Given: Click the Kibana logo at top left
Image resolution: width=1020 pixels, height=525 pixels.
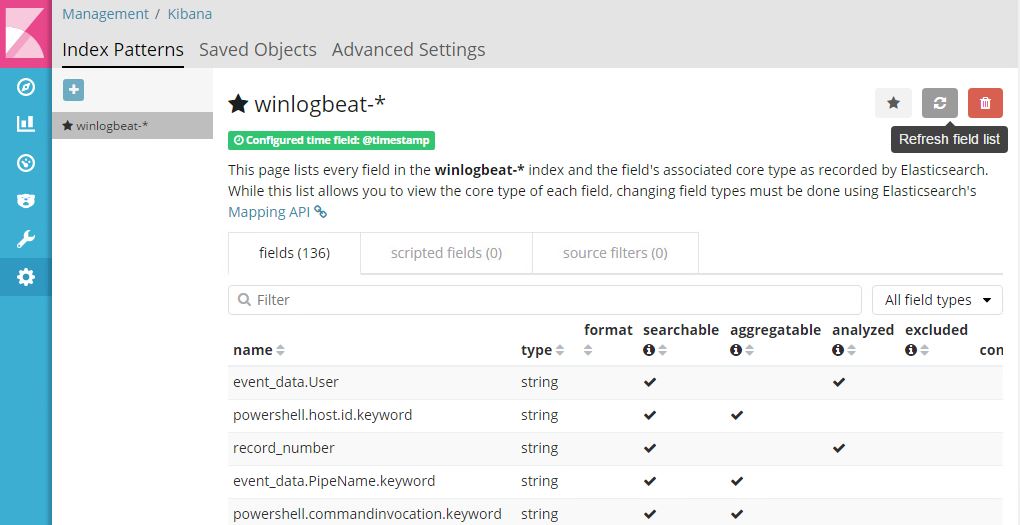Looking at the screenshot, I should click(25, 32).
